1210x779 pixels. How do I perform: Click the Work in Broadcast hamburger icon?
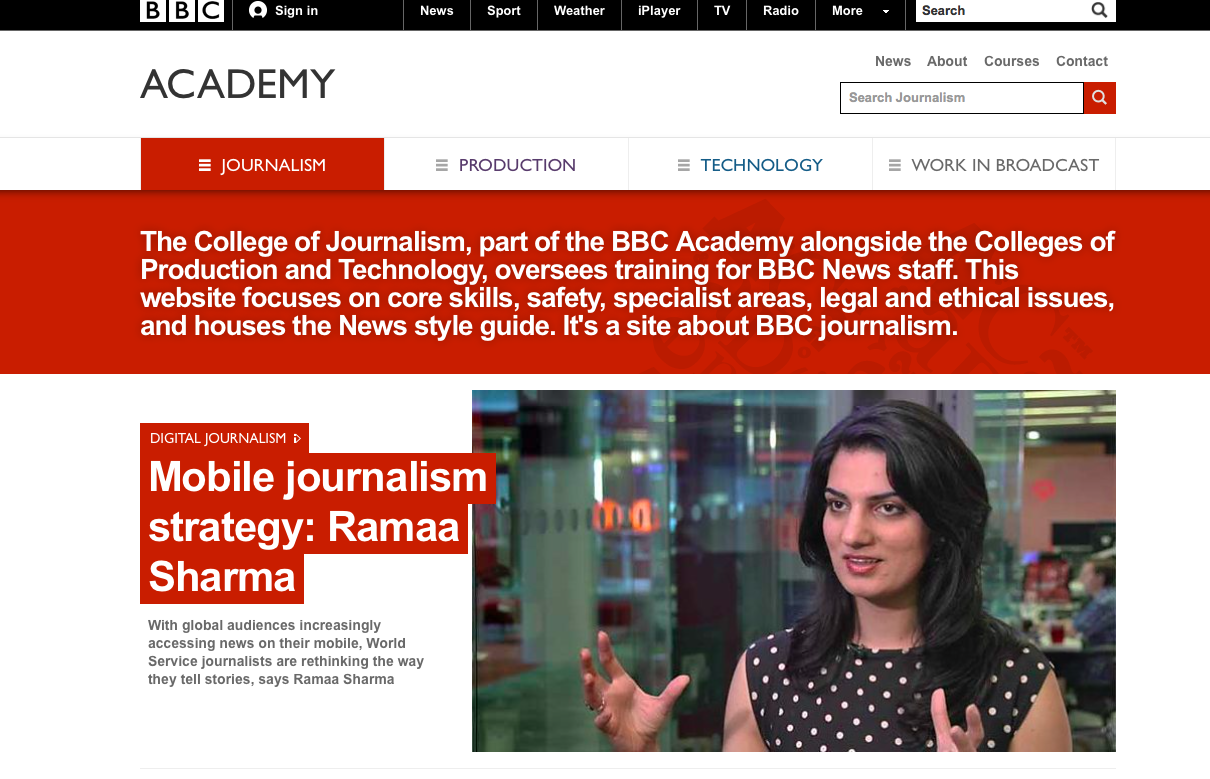(895, 165)
